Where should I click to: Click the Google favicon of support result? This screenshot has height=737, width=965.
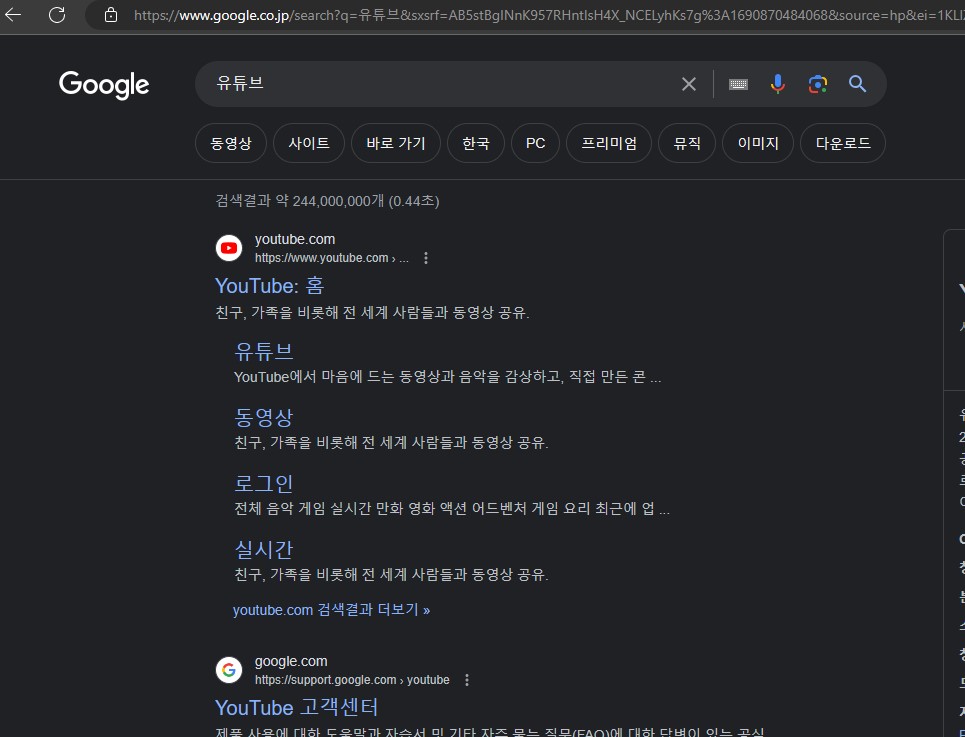point(229,670)
